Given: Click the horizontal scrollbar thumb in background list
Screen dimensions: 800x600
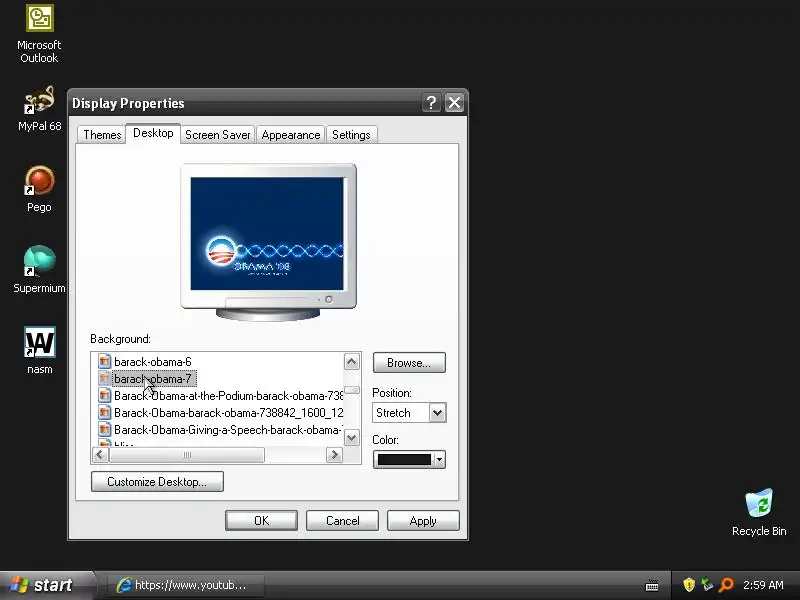Looking at the screenshot, I should 187,455.
